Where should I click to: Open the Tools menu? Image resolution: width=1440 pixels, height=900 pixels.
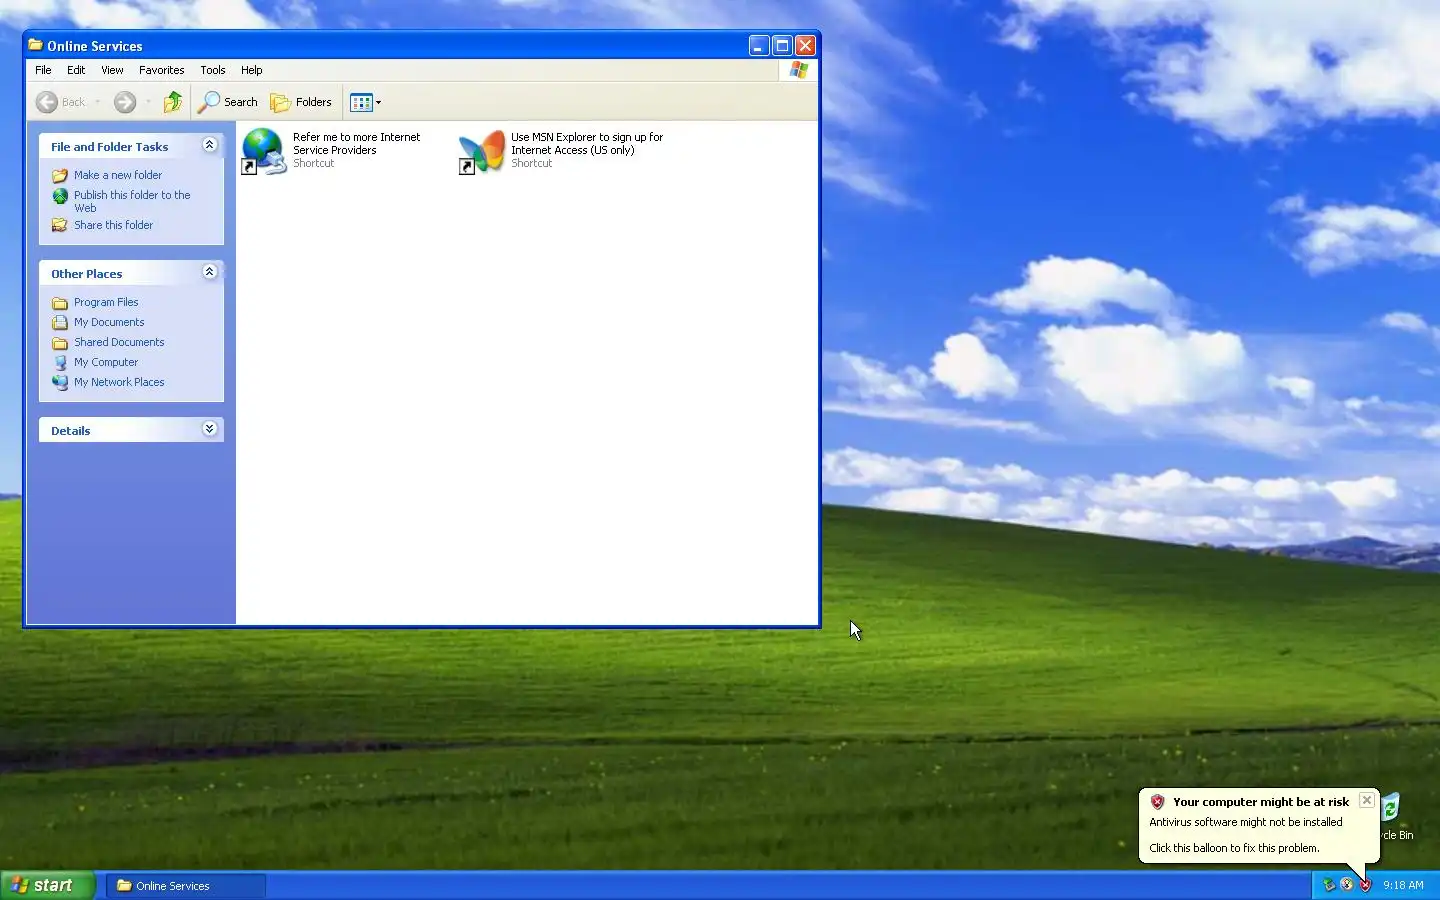212,70
